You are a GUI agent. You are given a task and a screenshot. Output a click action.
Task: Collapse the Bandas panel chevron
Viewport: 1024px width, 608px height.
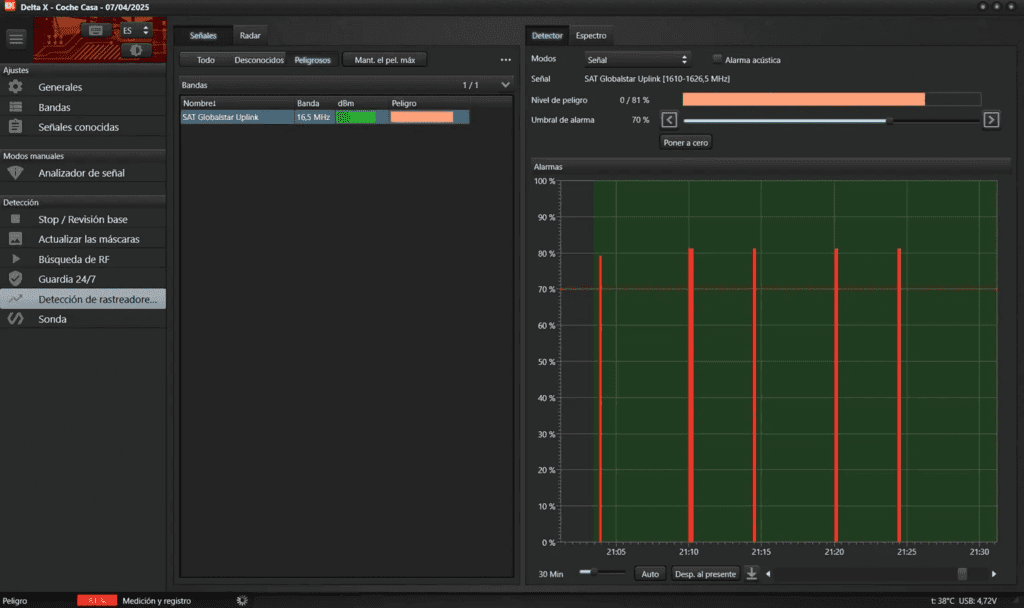point(505,85)
